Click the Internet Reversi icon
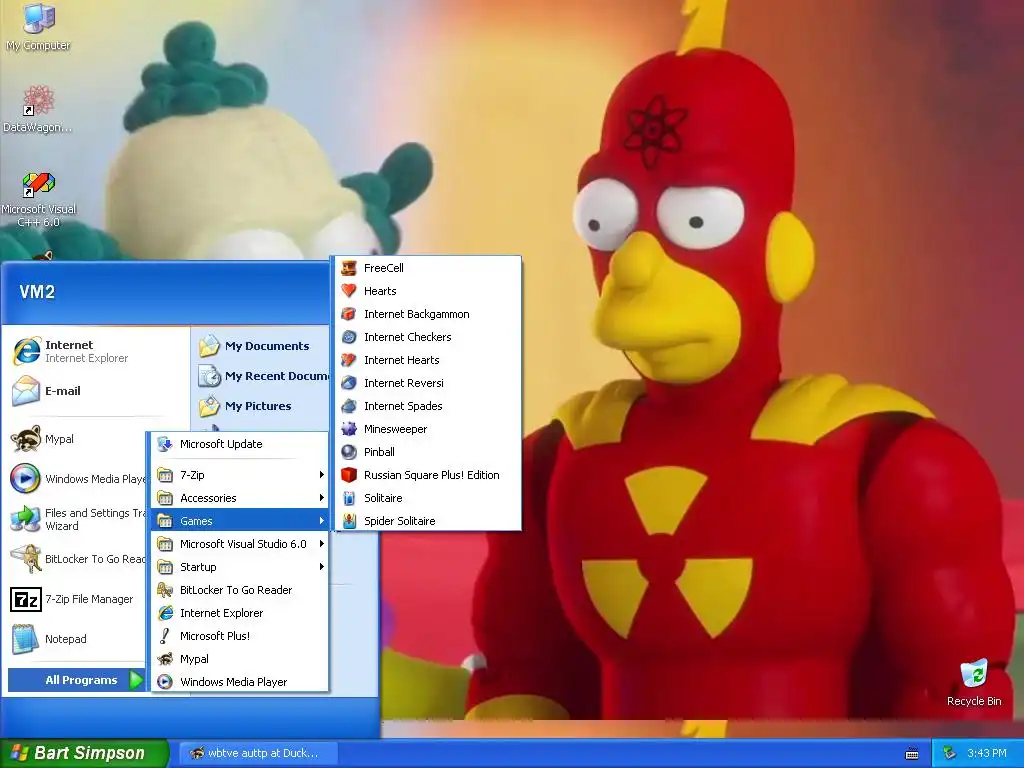The height and width of the screenshot is (768, 1024). (x=349, y=383)
